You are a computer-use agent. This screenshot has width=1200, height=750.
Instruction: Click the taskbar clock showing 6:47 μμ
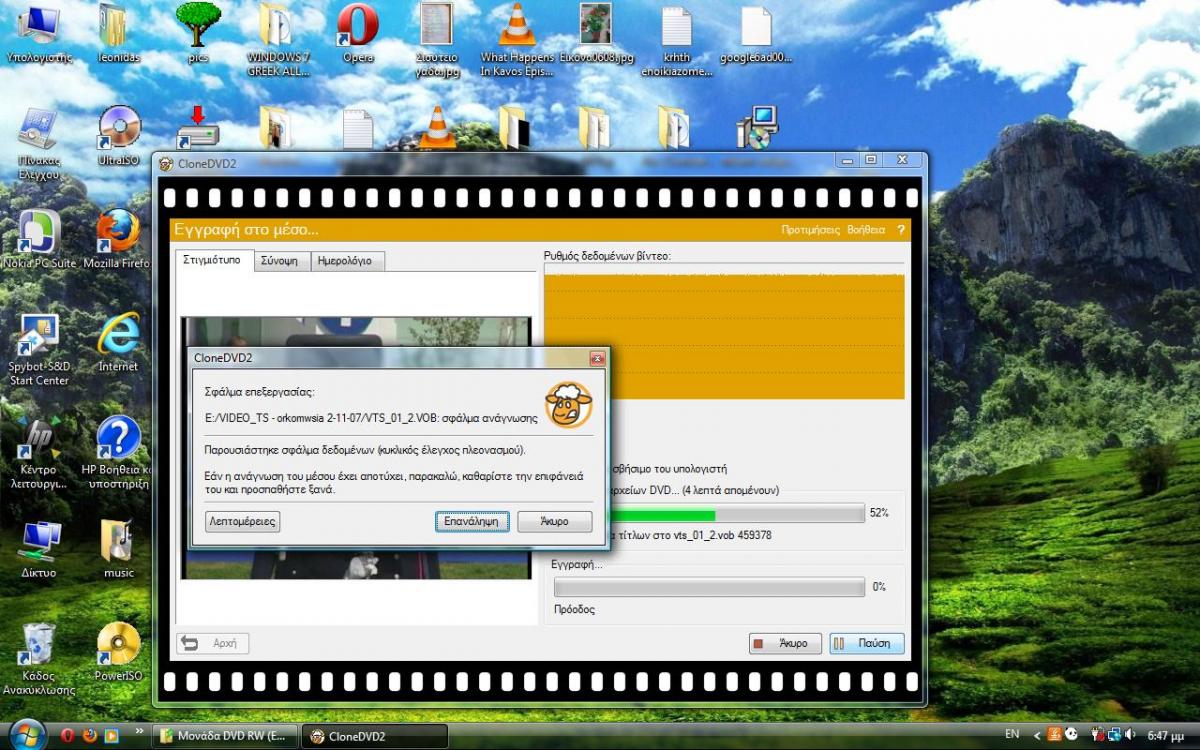click(1165, 735)
